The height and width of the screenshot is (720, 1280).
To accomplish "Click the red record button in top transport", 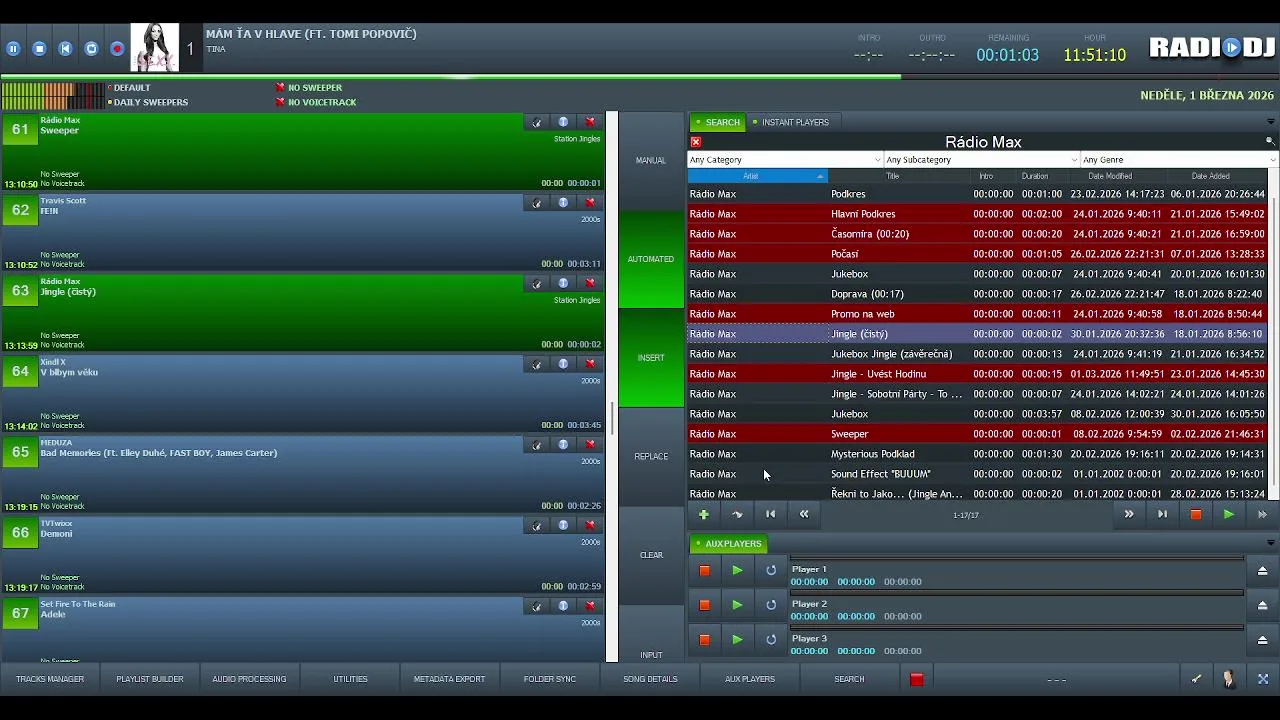I will (x=117, y=48).
